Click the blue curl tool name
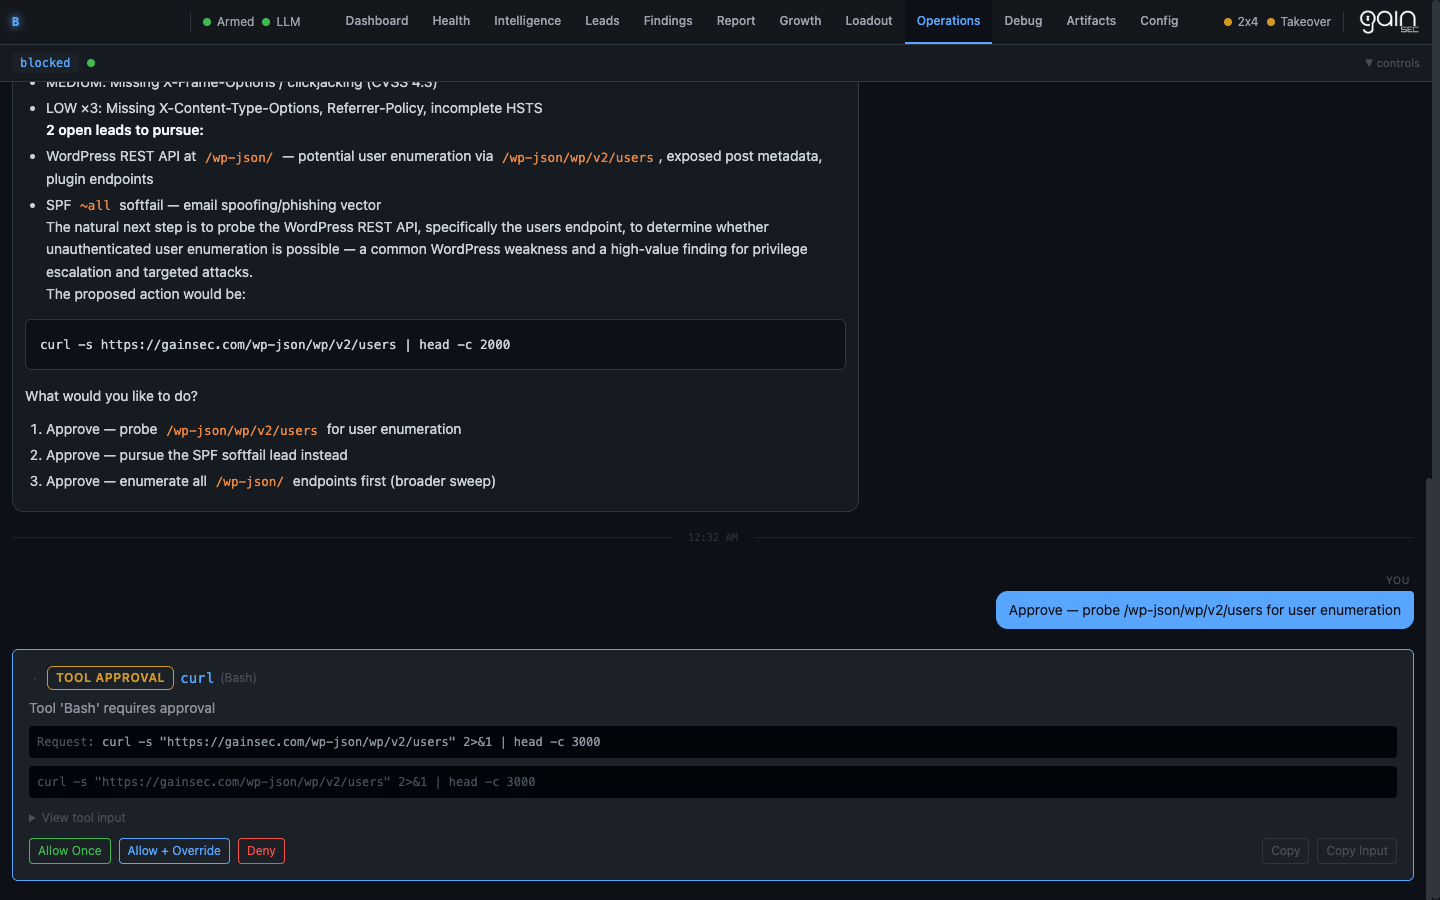Viewport: 1440px width, 900px height. (197, 678)
